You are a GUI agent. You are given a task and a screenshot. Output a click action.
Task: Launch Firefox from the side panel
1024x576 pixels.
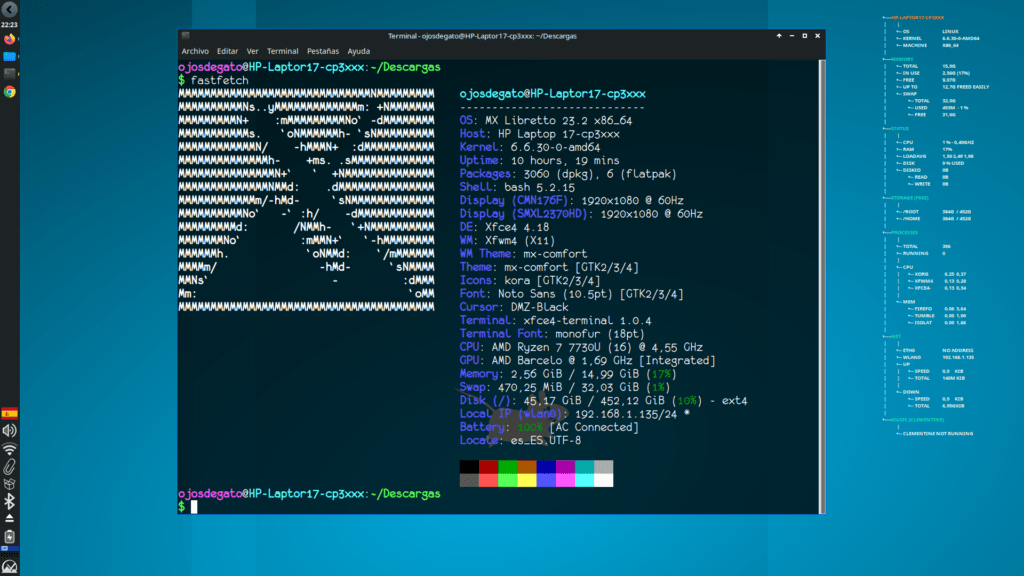pyautogui.click(x=9, y=39)
